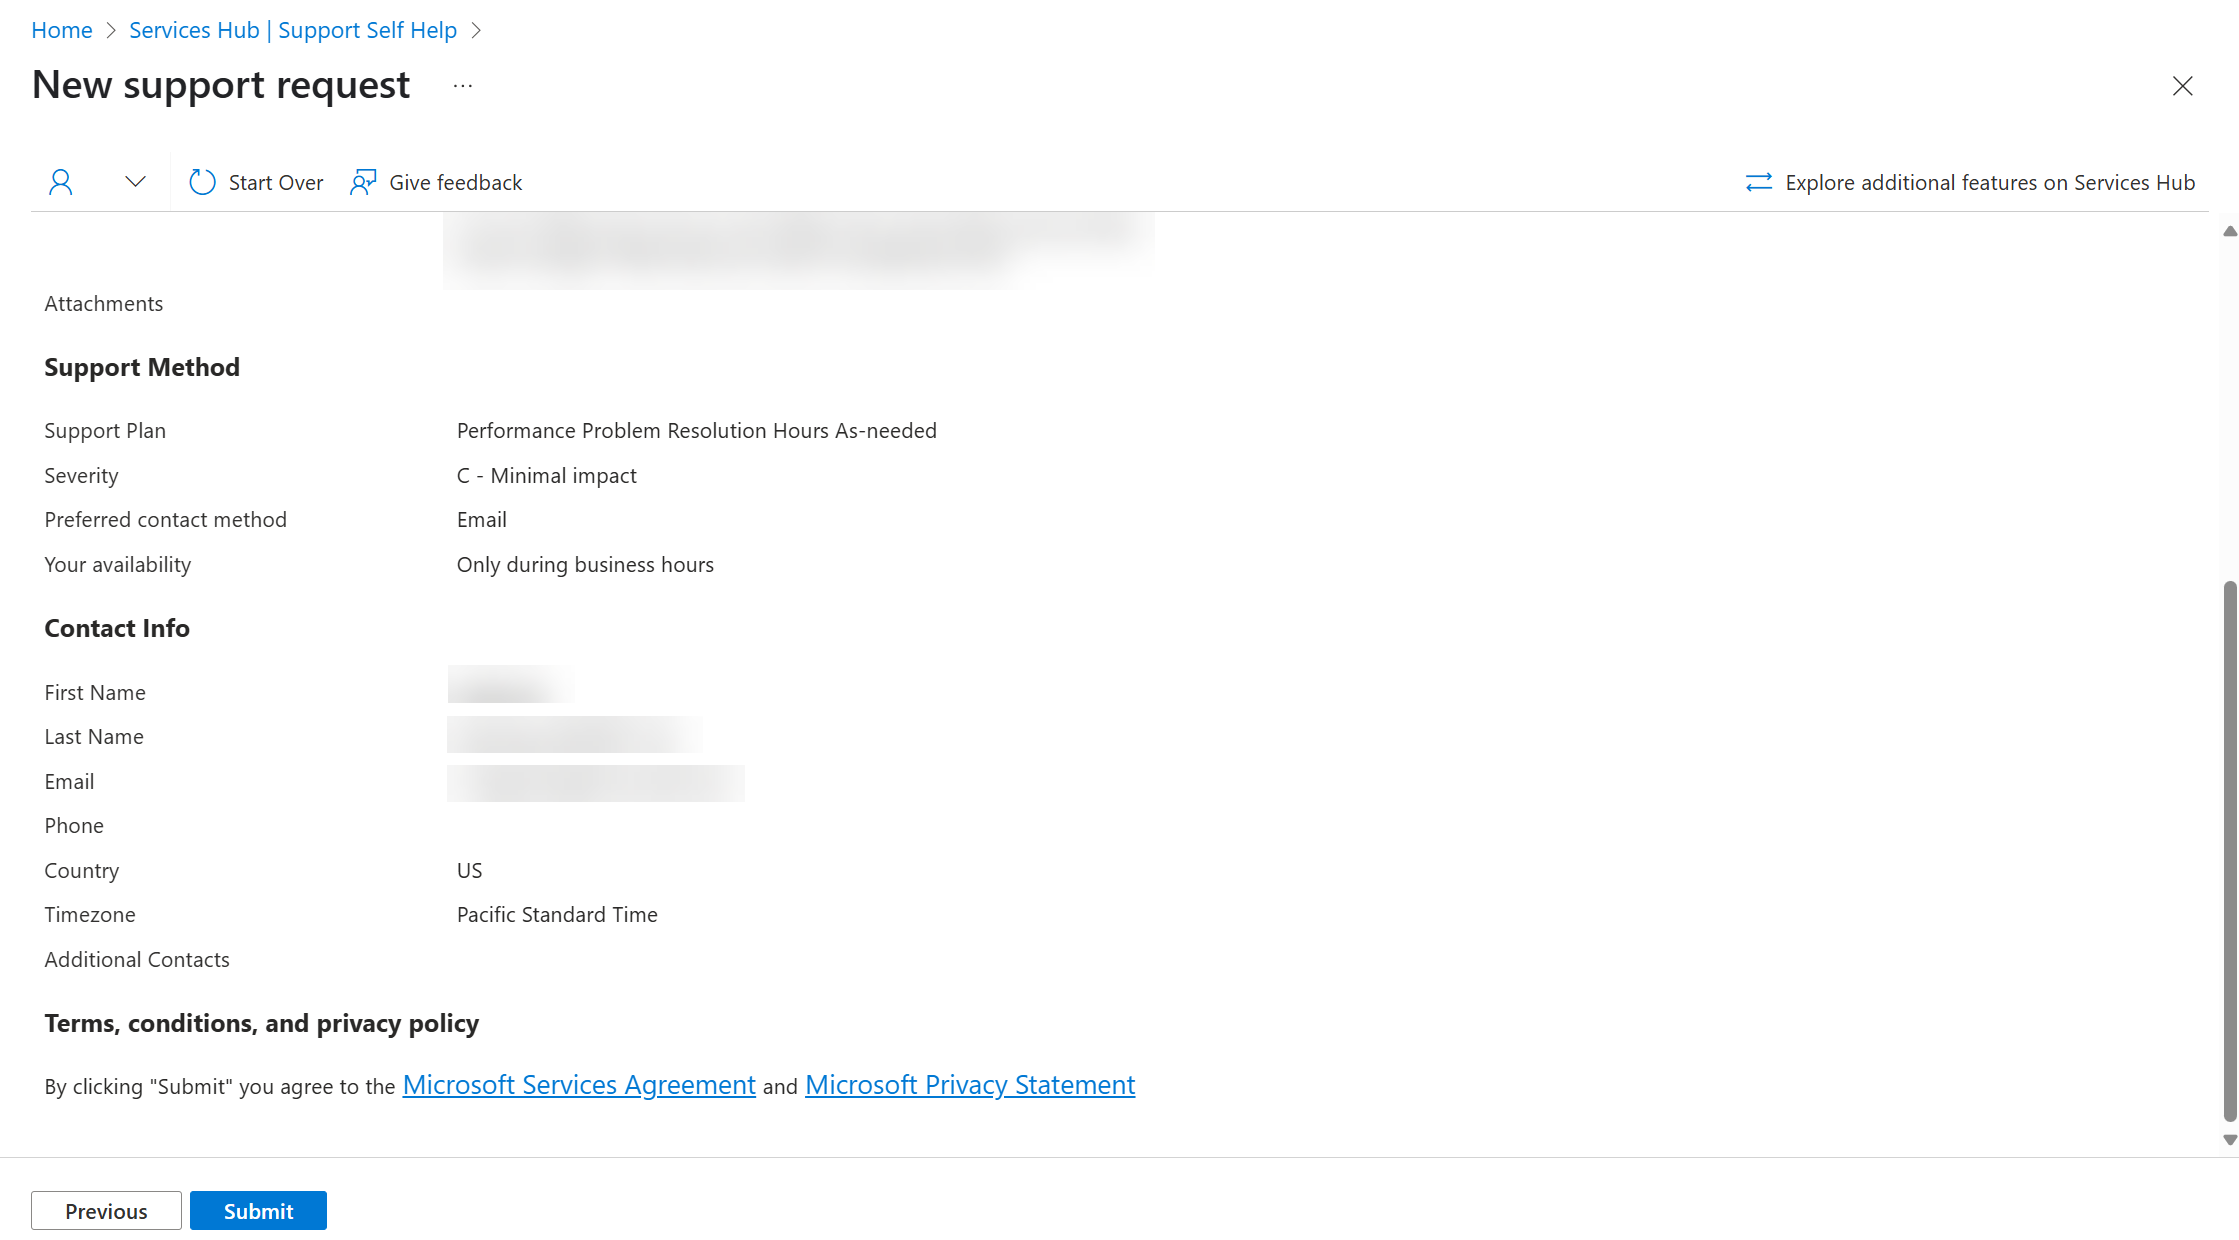Select Support Self Help menu item

coord(292,29)
